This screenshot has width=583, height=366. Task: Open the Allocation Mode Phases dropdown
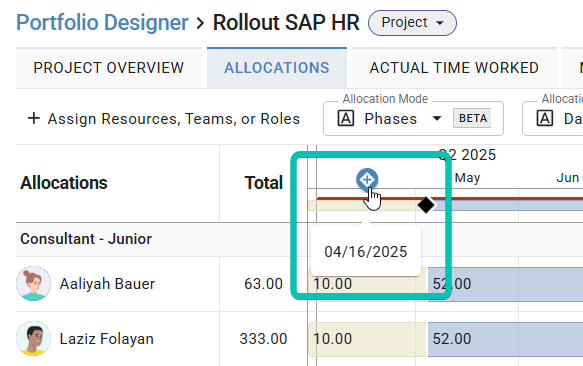click(x=413, y=119)
